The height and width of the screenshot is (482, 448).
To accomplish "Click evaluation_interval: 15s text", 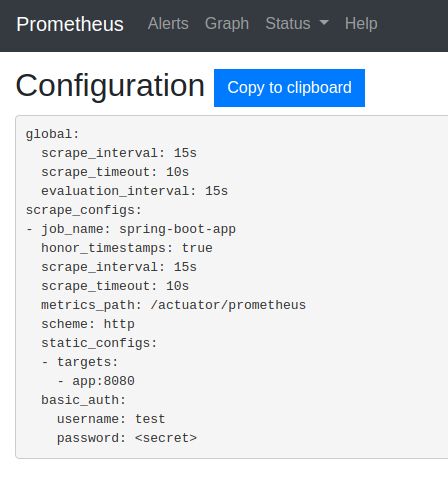I will click(x=134, y=191).
